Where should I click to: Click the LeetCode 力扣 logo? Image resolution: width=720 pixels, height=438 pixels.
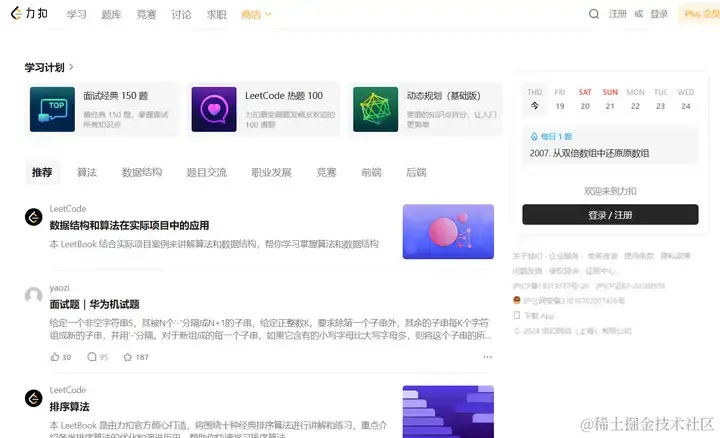tap(29, 13)
